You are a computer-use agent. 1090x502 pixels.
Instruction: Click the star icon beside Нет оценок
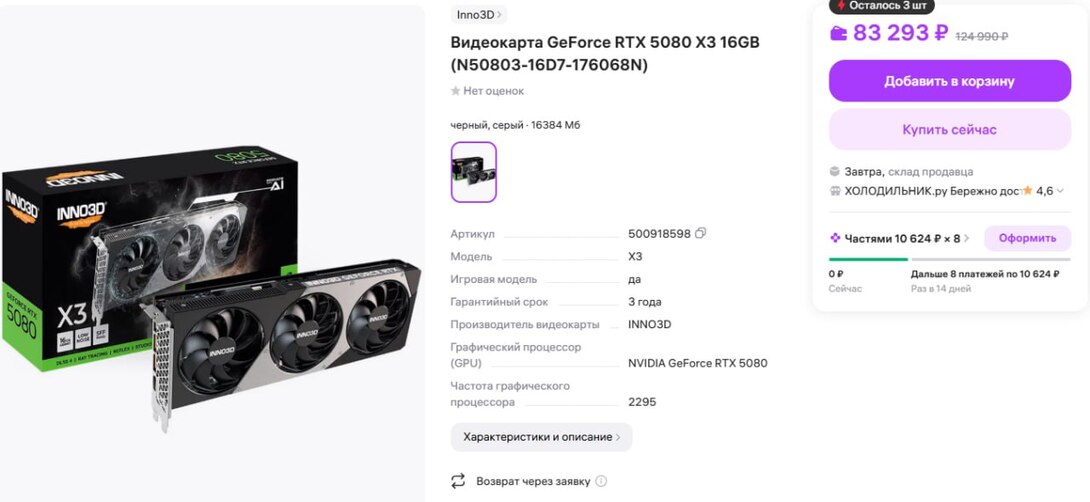coord(455,91)
